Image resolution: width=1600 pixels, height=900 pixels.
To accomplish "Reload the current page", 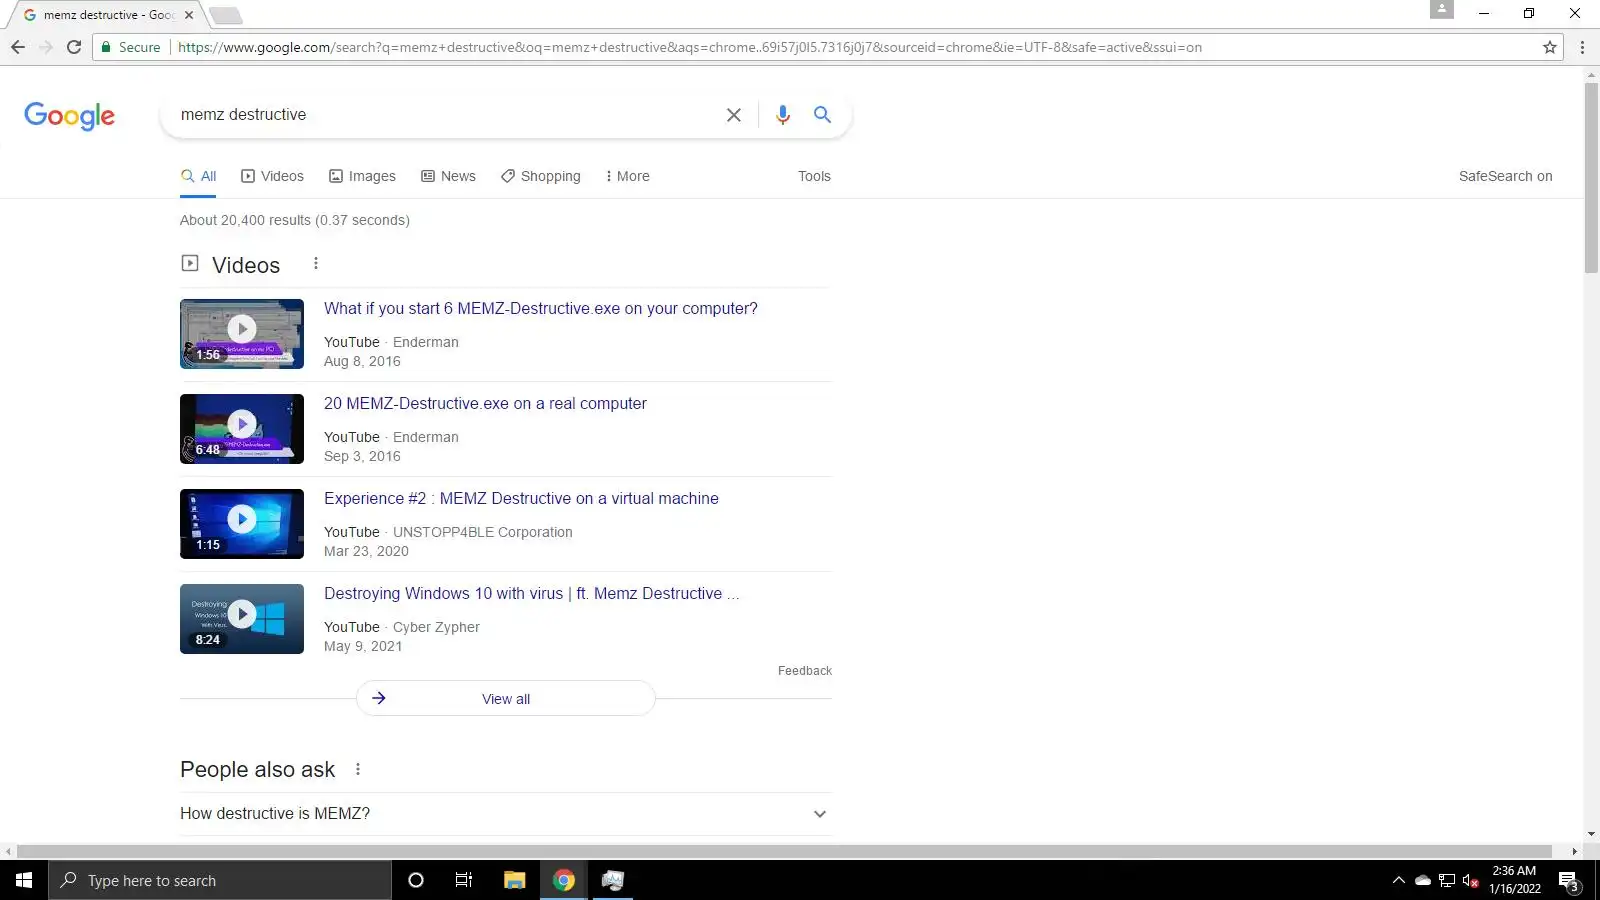I will (74, 47).
